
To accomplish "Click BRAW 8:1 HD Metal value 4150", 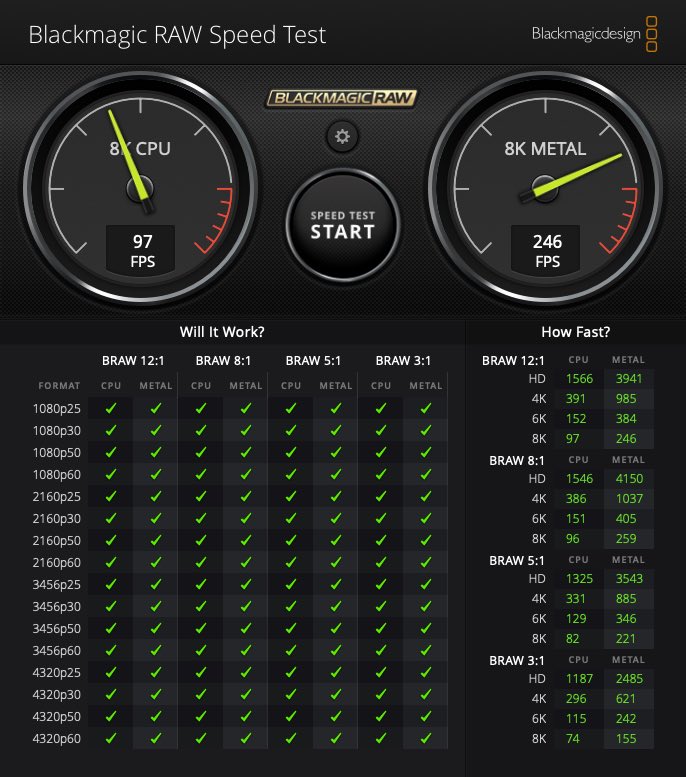I will coord(629,479).
